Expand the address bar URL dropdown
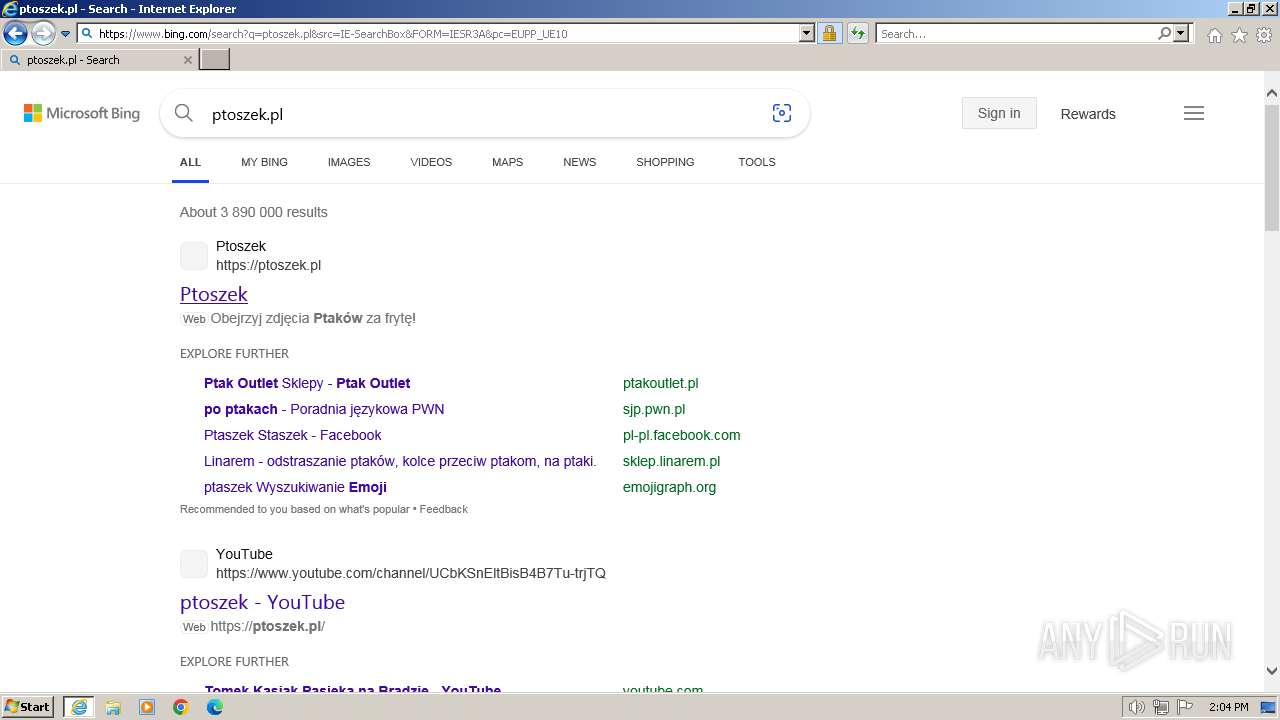The width and height of the screenshot is (1280, 720). pyautogui.click(x=807, y=33)
